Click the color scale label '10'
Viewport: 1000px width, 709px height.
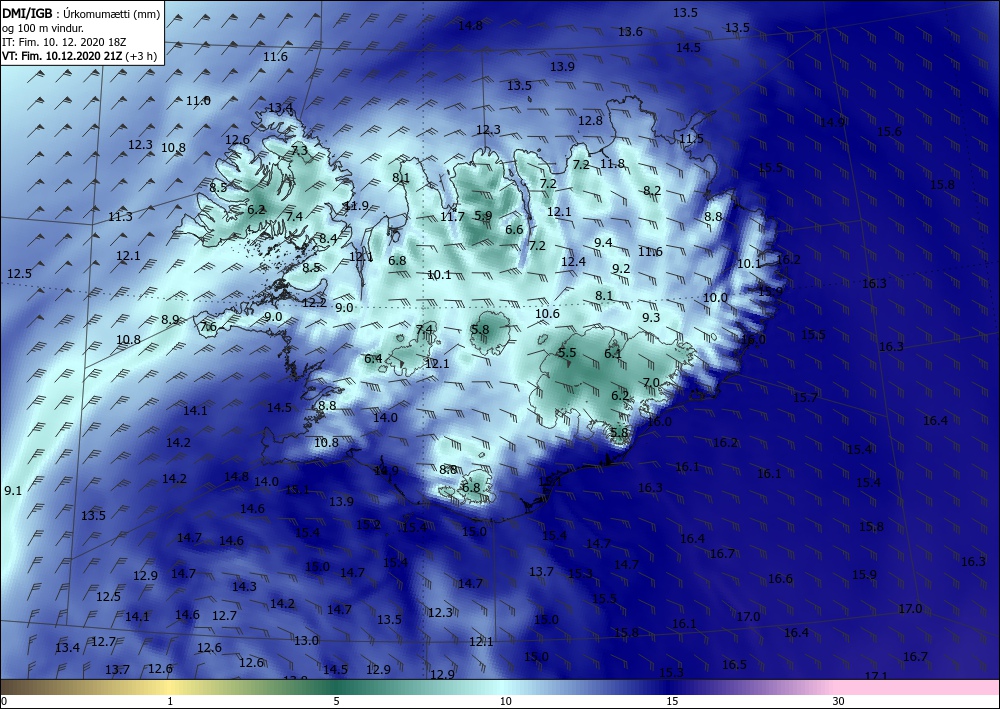pyautogui.click(x=506, y=701)
